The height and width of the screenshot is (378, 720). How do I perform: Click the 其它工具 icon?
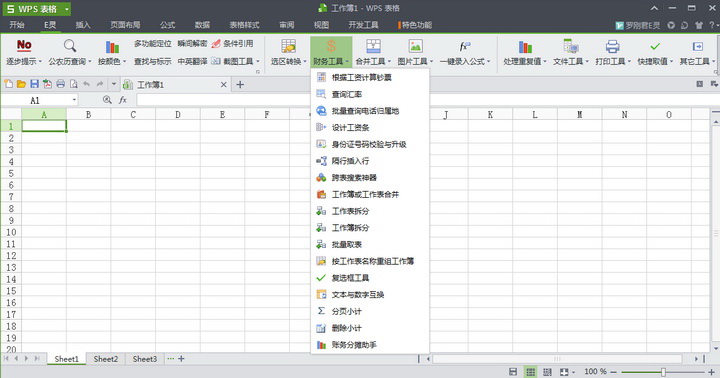pos(698,46)
